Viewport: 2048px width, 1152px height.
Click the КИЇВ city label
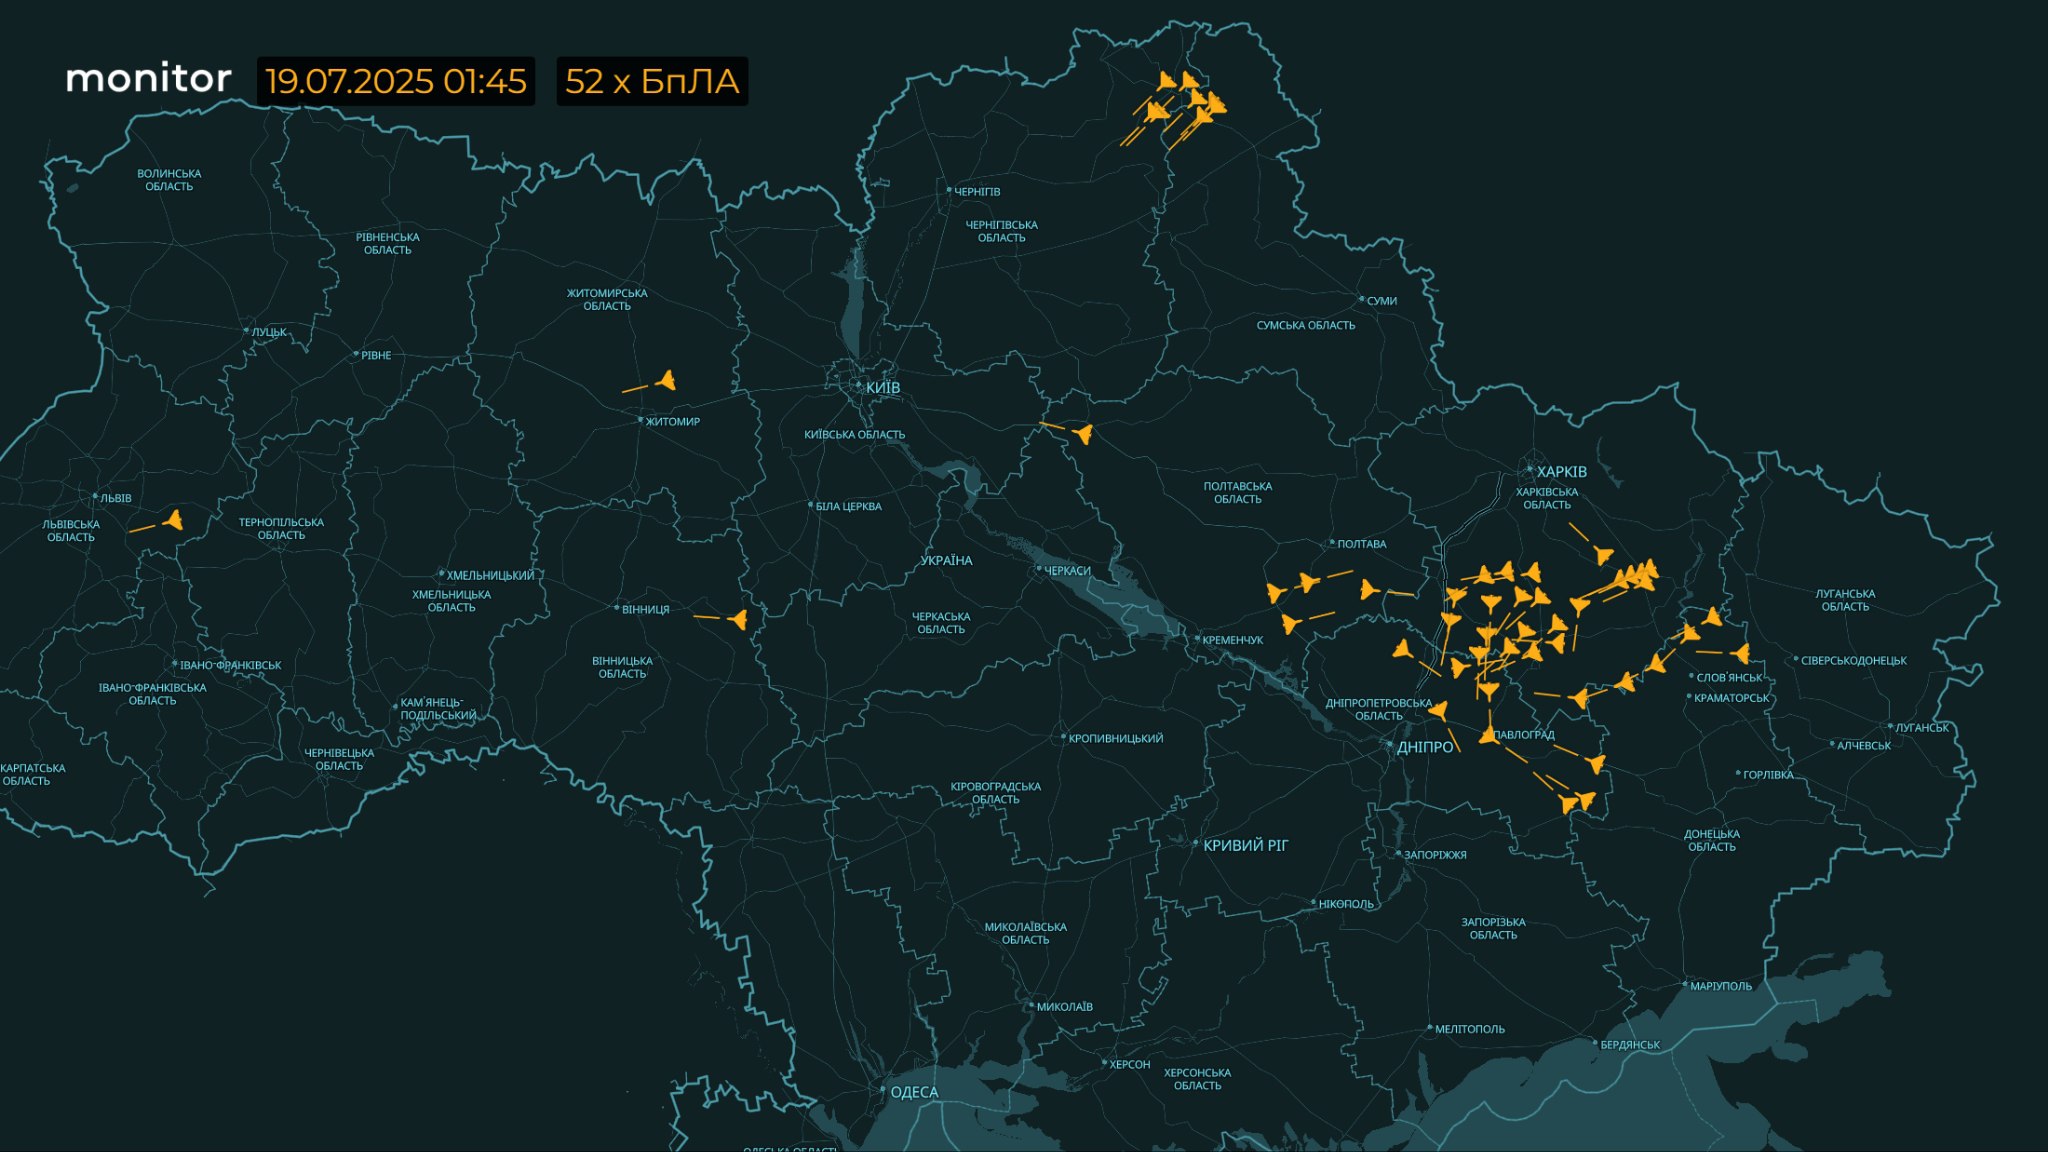(x=882, y=387)
